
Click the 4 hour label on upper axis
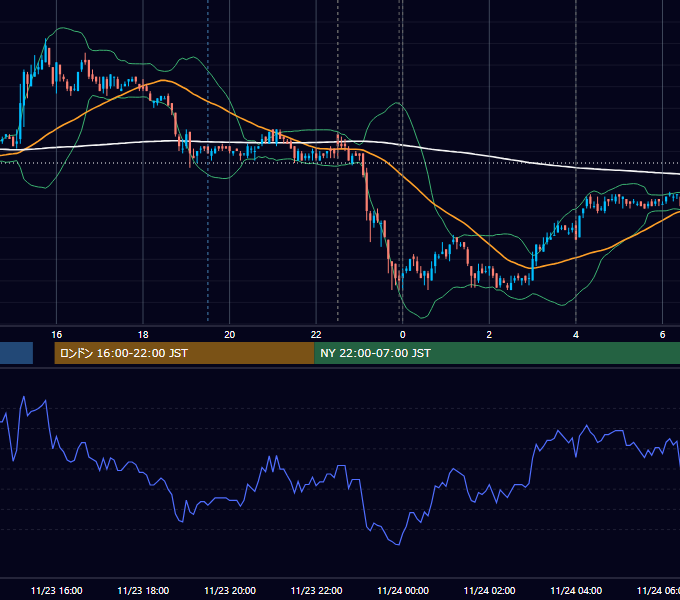pos(576,335)
